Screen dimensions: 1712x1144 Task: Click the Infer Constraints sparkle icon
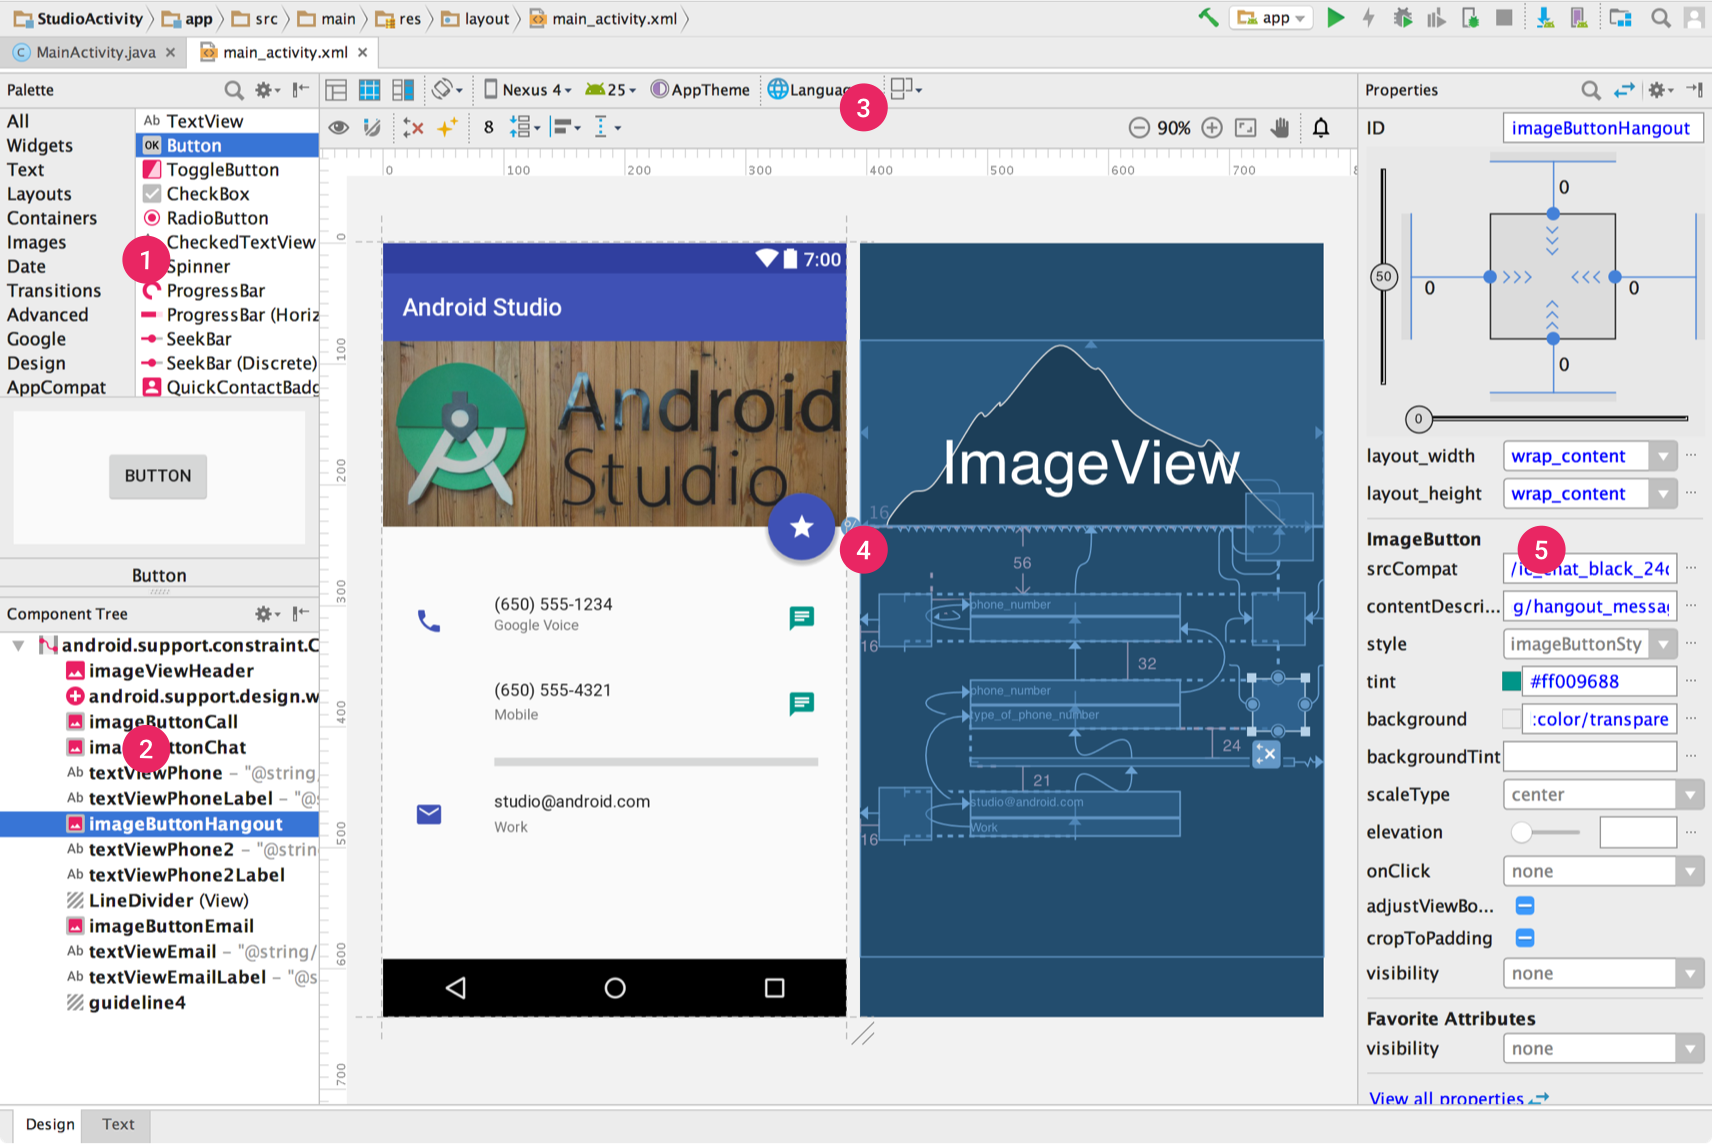[447, 127]
